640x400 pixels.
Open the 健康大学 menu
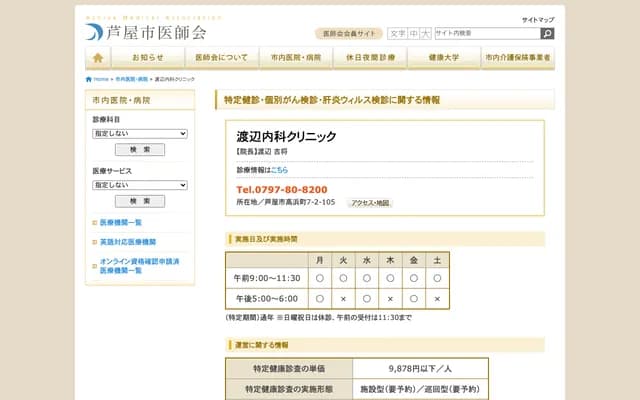[444, 58]
